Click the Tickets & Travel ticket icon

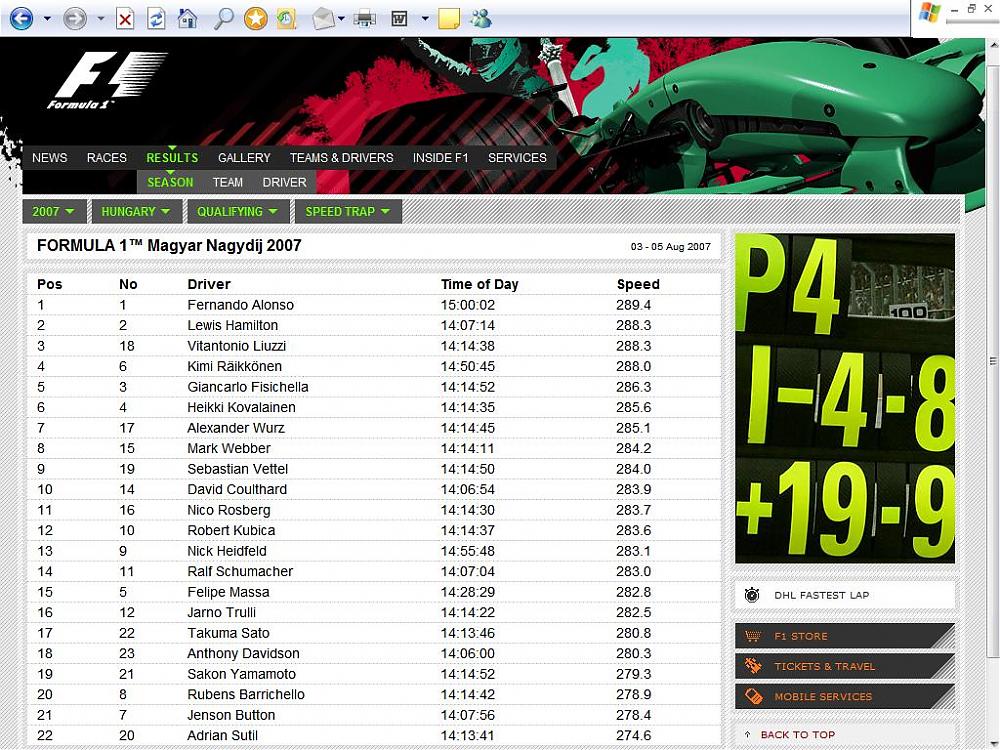(753, 666)
